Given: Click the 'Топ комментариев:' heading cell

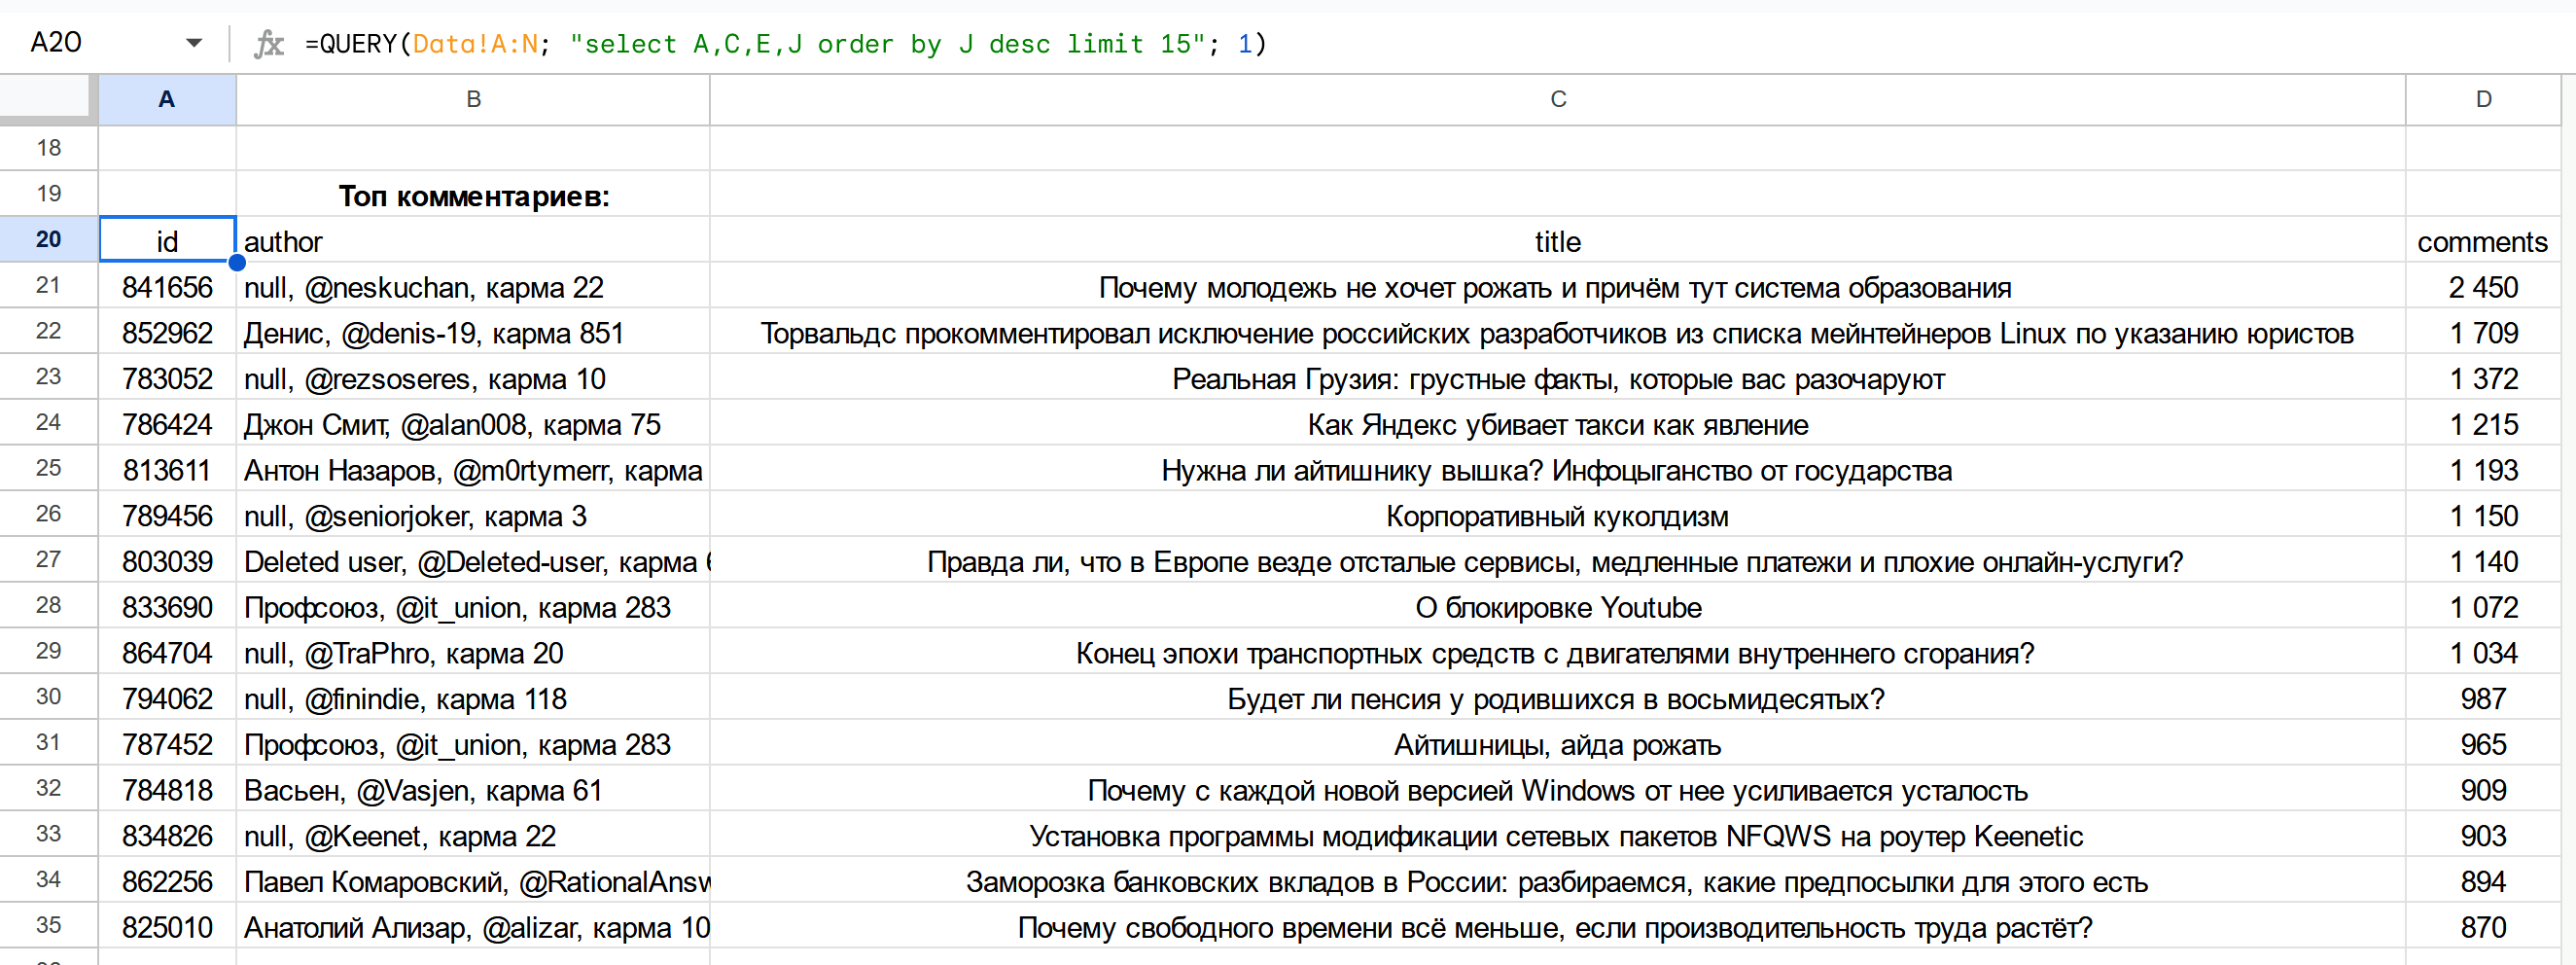Looking at the screenshot, I should 473,195.
